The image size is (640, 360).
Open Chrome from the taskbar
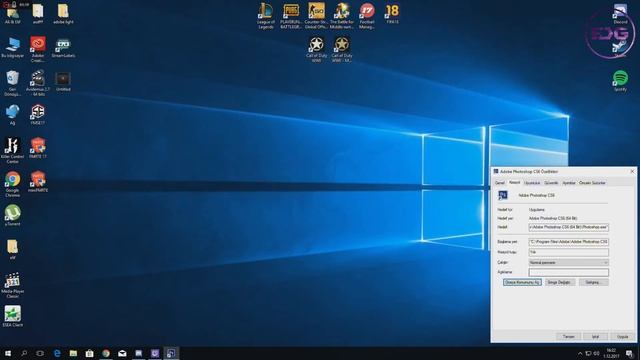(106, 353)
